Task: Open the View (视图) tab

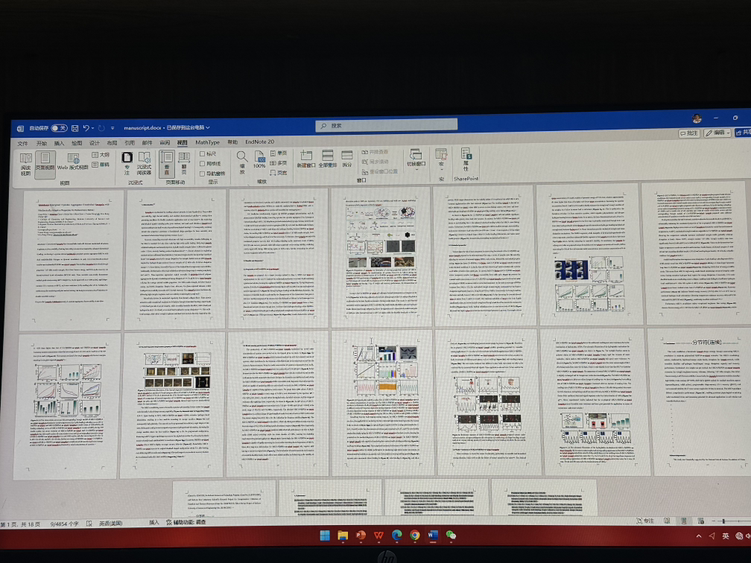Action: [182, 143]
